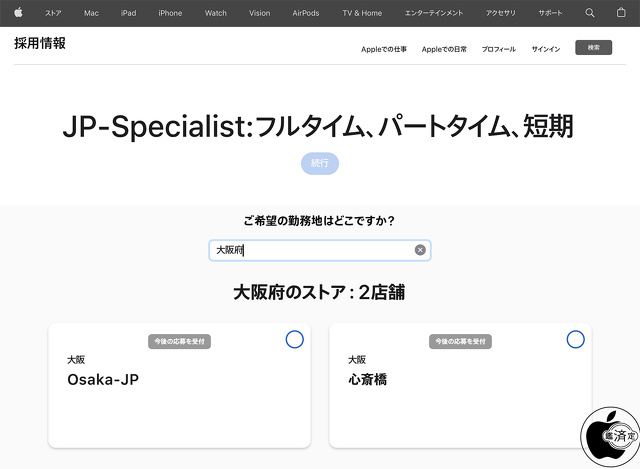
Task: Open the iPhone menu item
Action: 170,13
